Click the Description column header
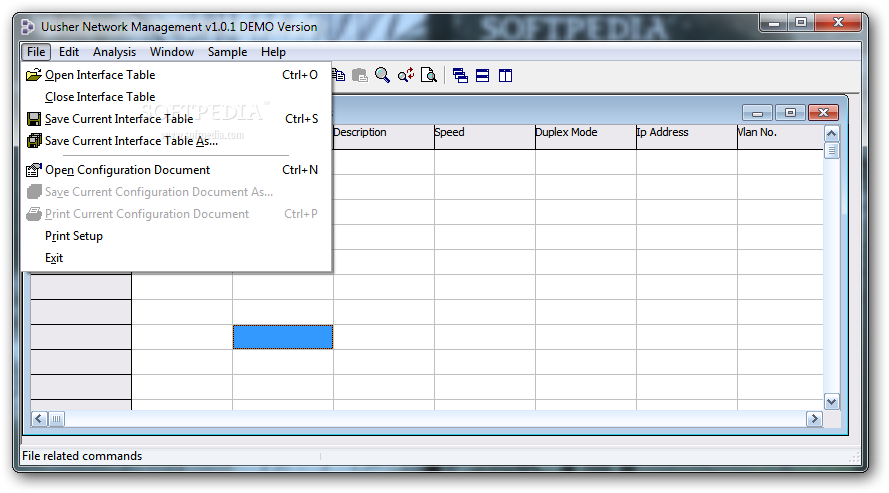Image resolution: width=889 pixels, height=493 pixels. [x=384, y=137]
